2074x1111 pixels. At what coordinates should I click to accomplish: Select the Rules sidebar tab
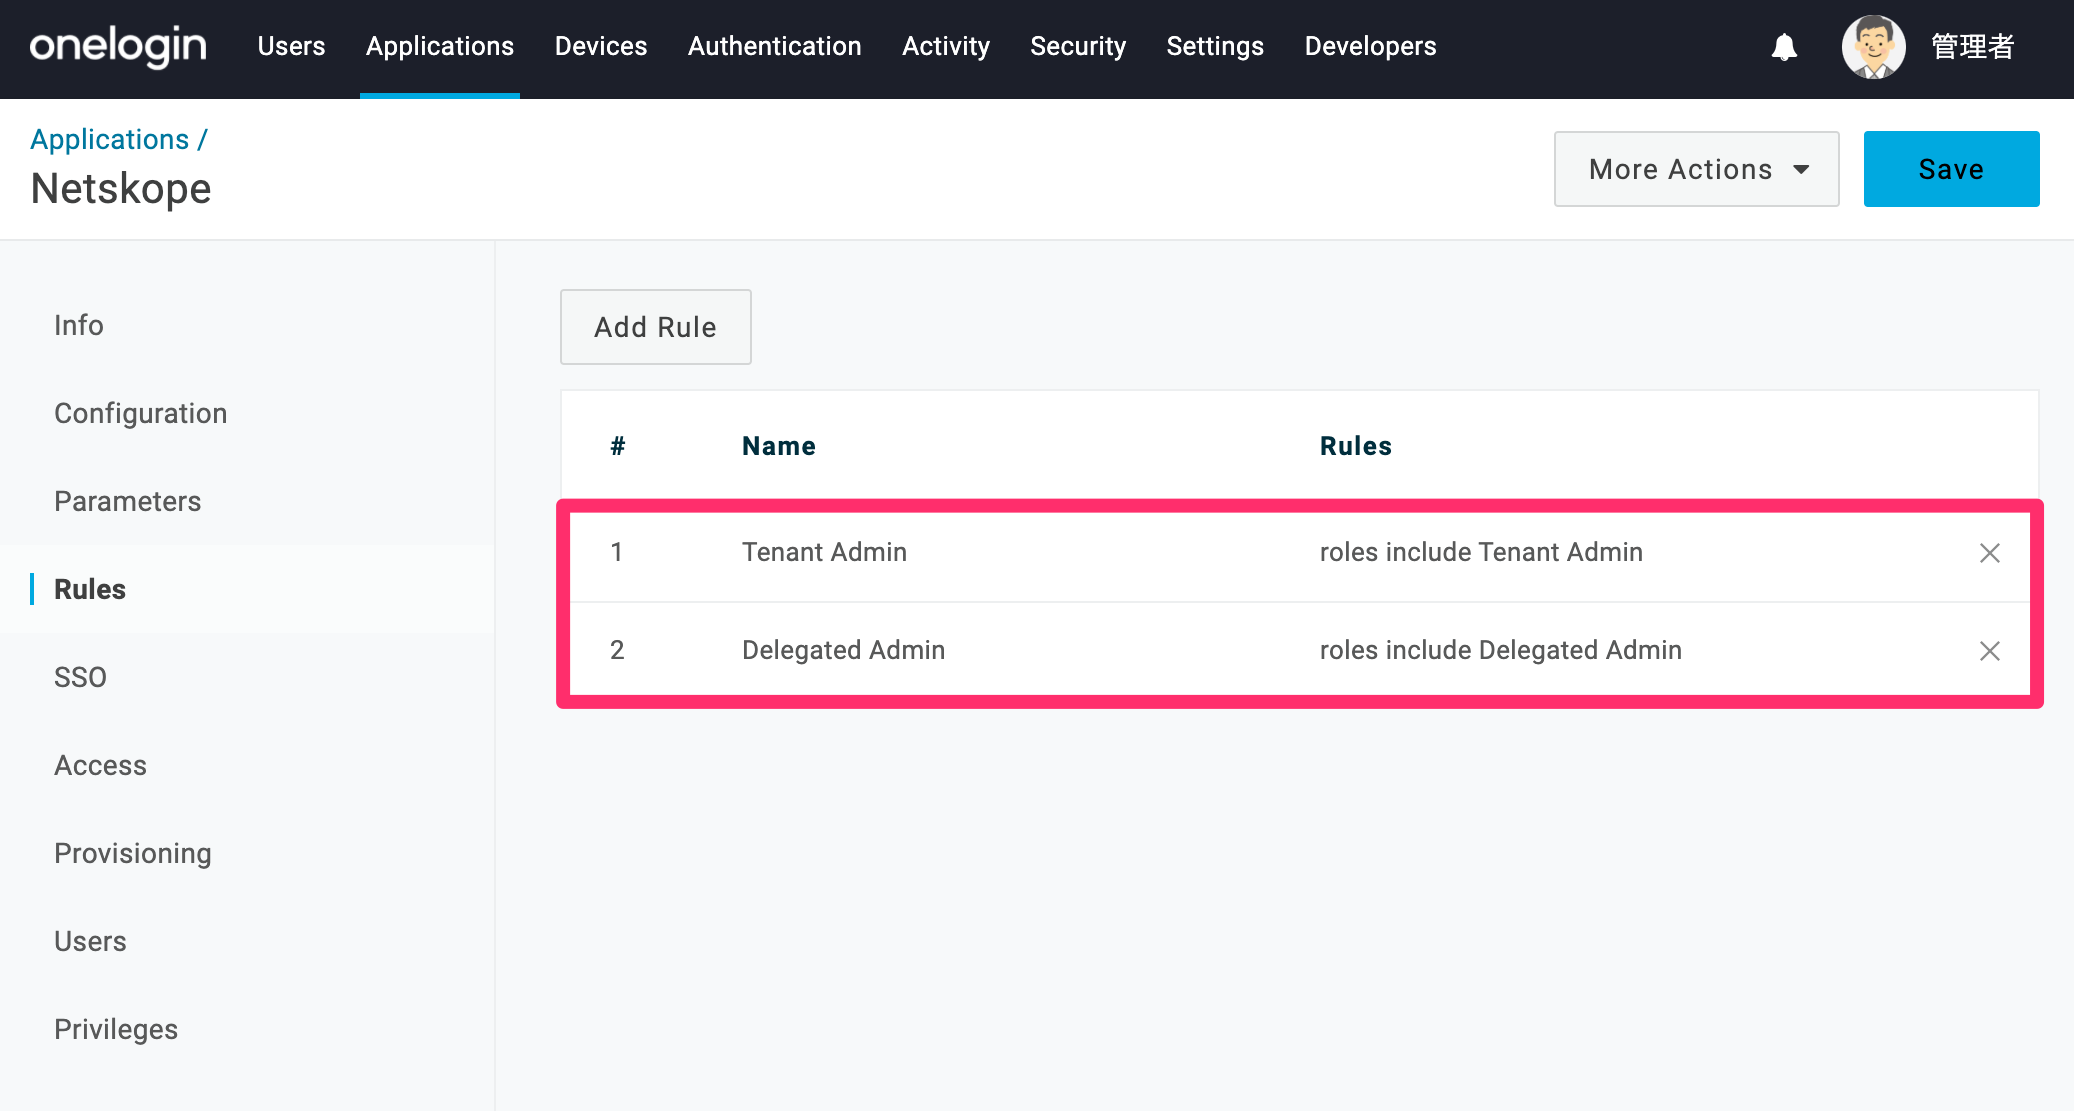tap(90, 589)
